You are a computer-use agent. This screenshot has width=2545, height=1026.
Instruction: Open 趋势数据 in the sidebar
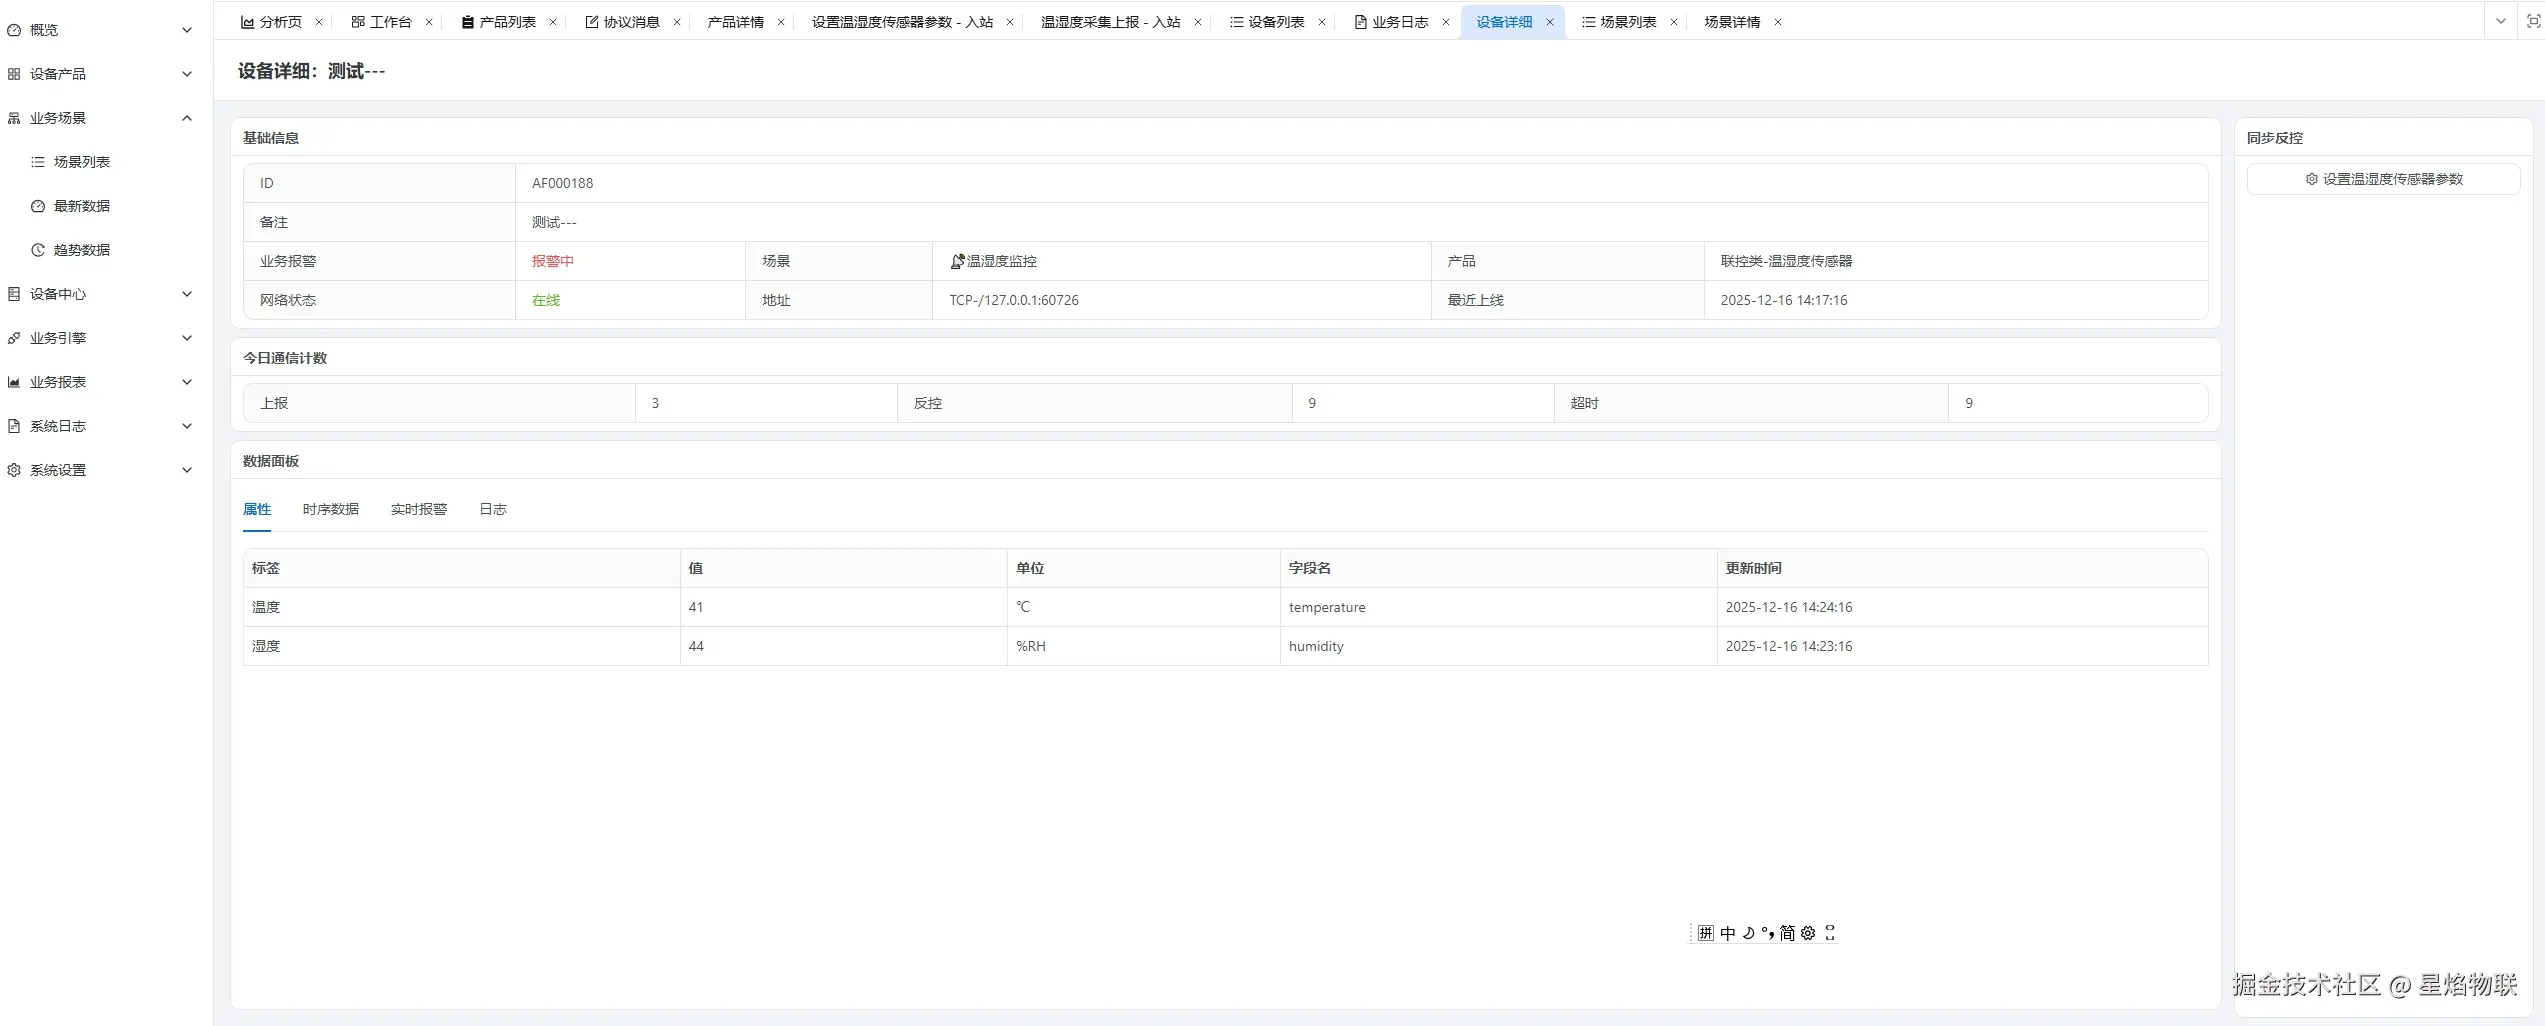82,250
